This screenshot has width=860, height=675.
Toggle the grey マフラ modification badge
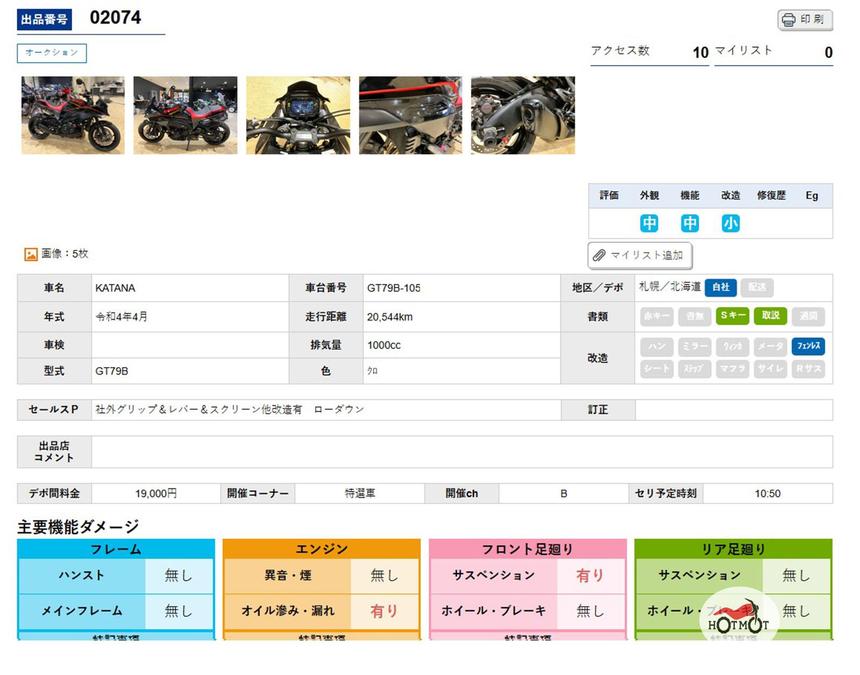pyautogui.click(x=732, y=368)
